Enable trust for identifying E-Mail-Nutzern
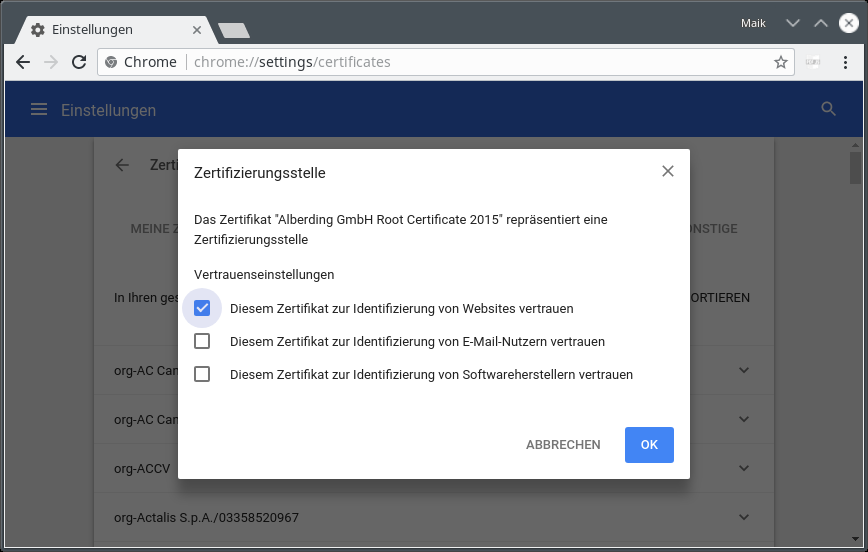 click(x=202, y=341)
